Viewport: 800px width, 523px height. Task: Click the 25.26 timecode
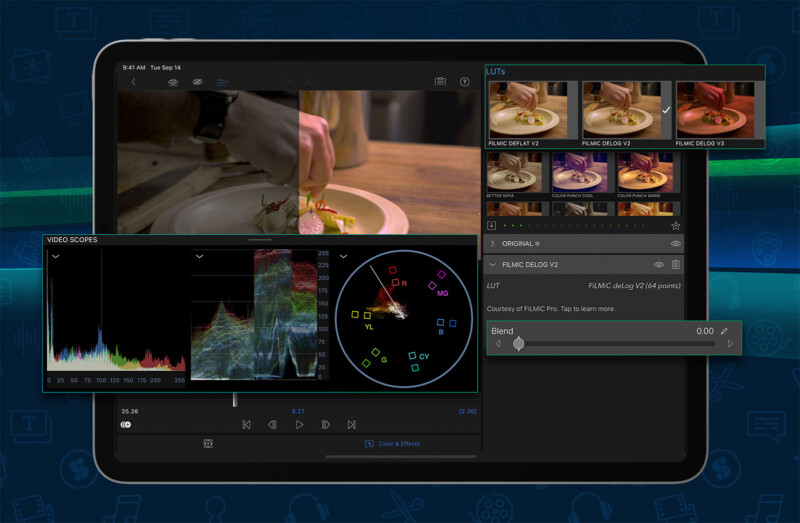click(x=130, y=411)
